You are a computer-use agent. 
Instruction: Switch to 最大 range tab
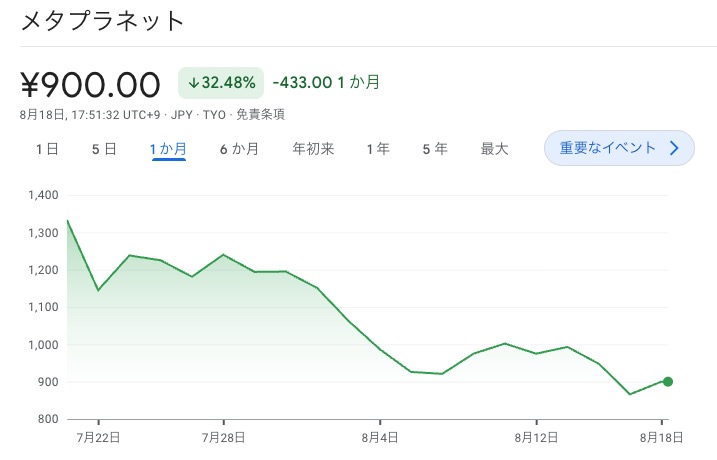[494, 149]
